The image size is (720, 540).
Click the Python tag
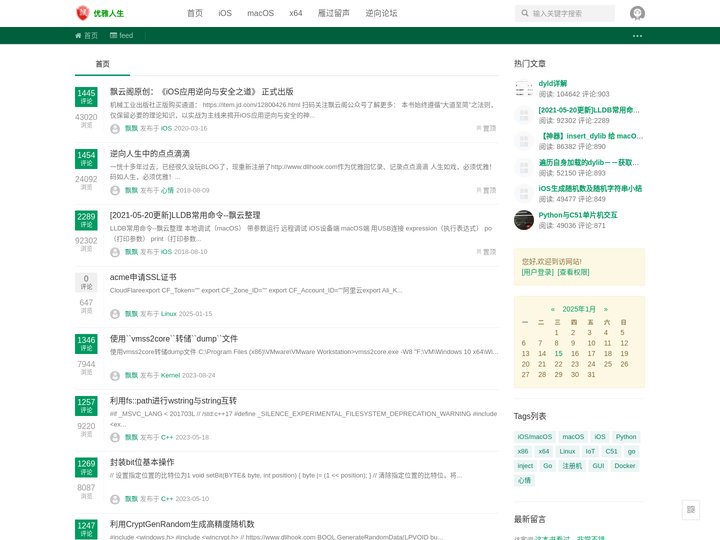tap(626, 437)
